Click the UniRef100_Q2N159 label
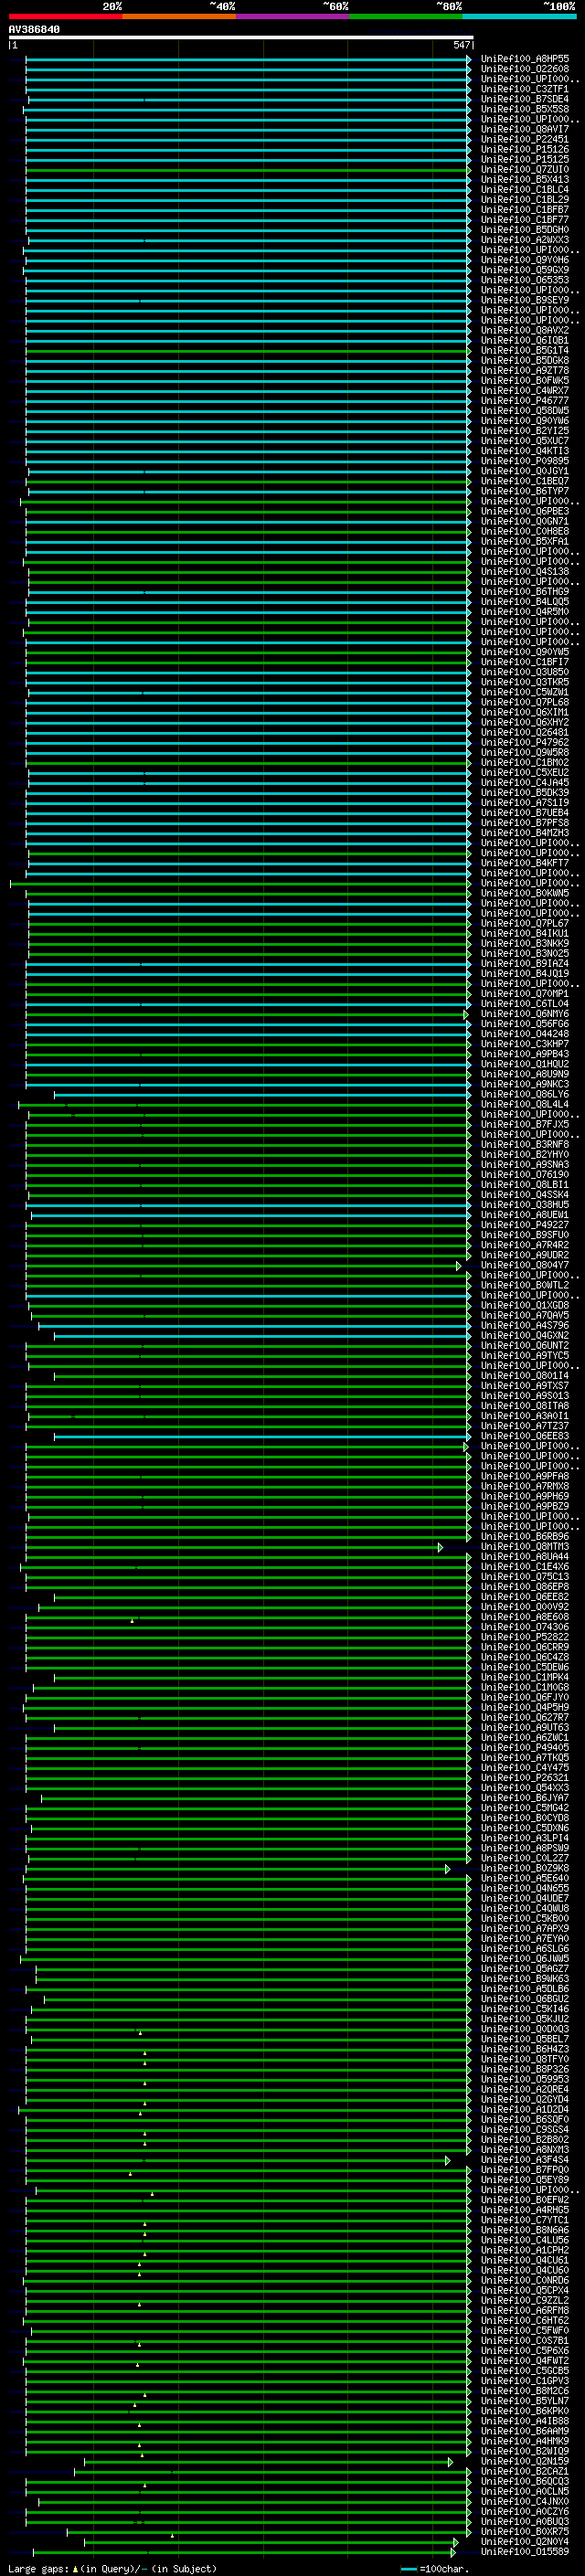The width and height of the screenshot is (585, 2576). [x=525, y=2461]
